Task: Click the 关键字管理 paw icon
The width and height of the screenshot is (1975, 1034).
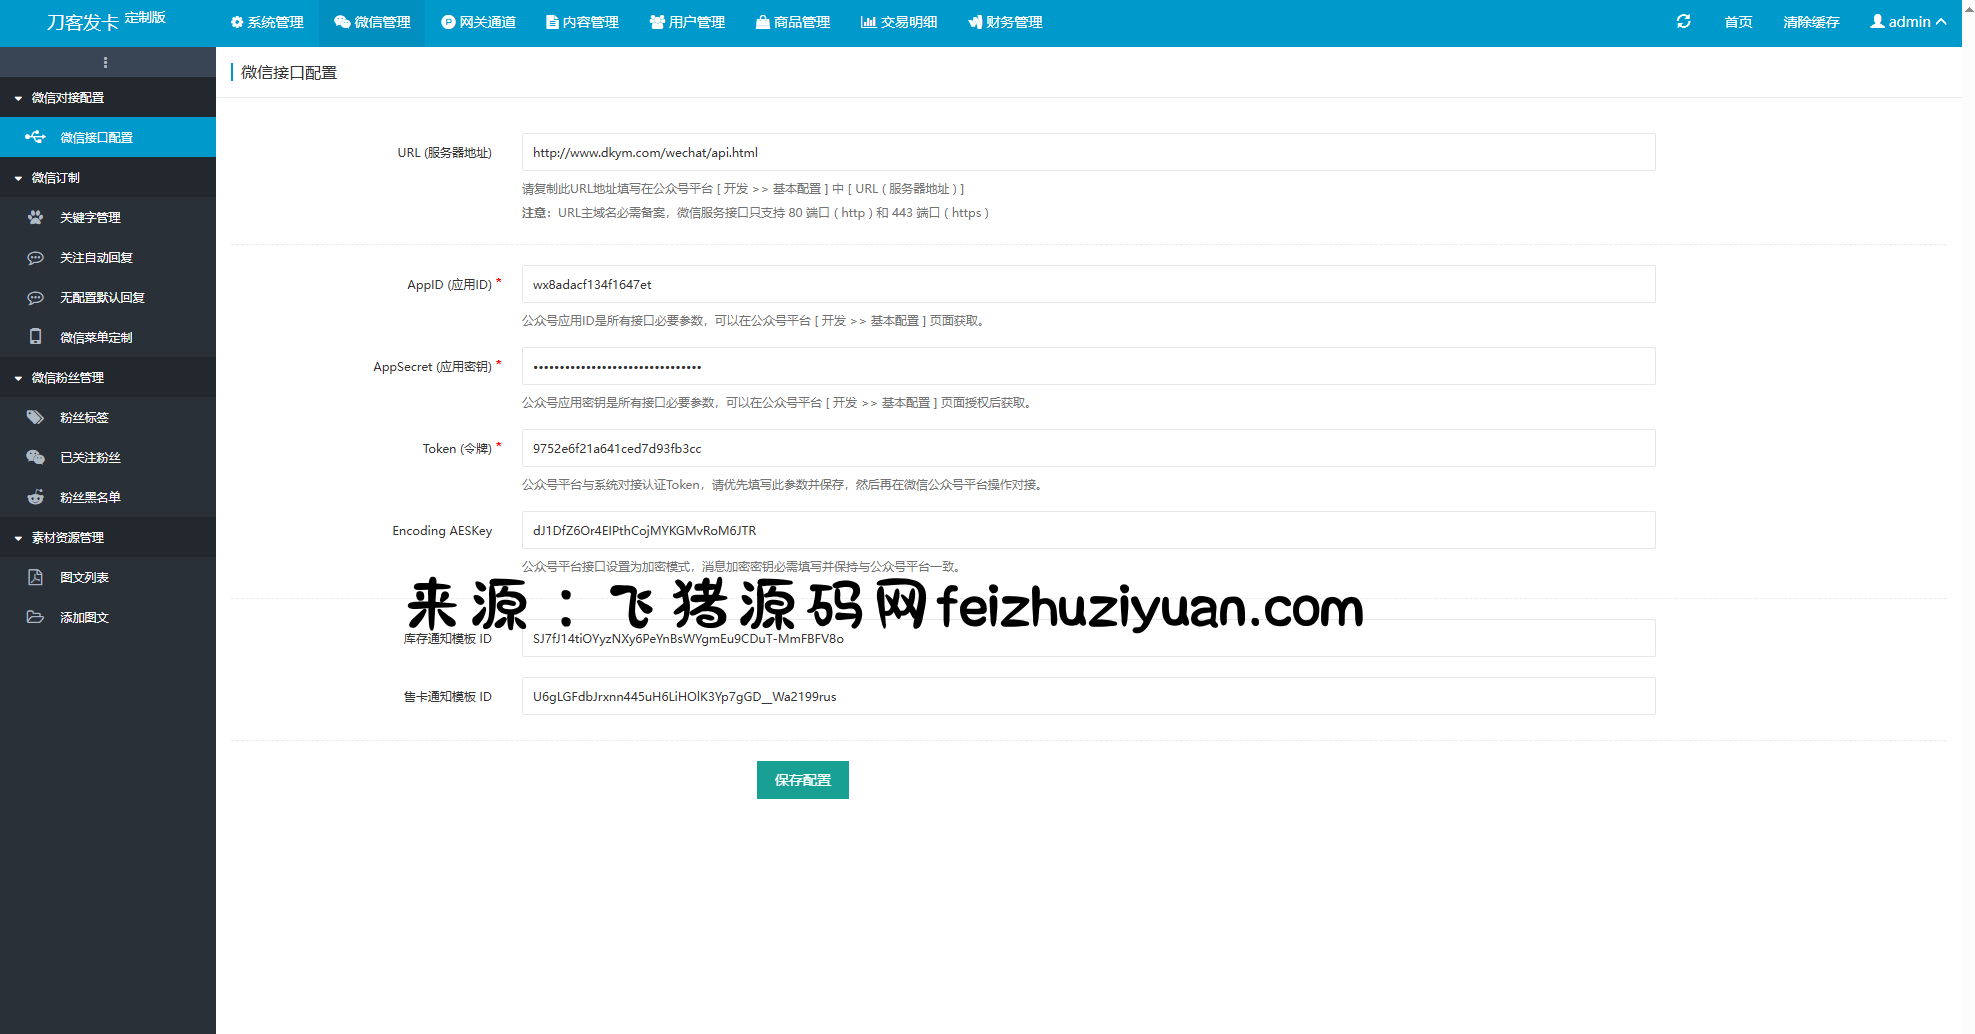Action: (35, 217)
